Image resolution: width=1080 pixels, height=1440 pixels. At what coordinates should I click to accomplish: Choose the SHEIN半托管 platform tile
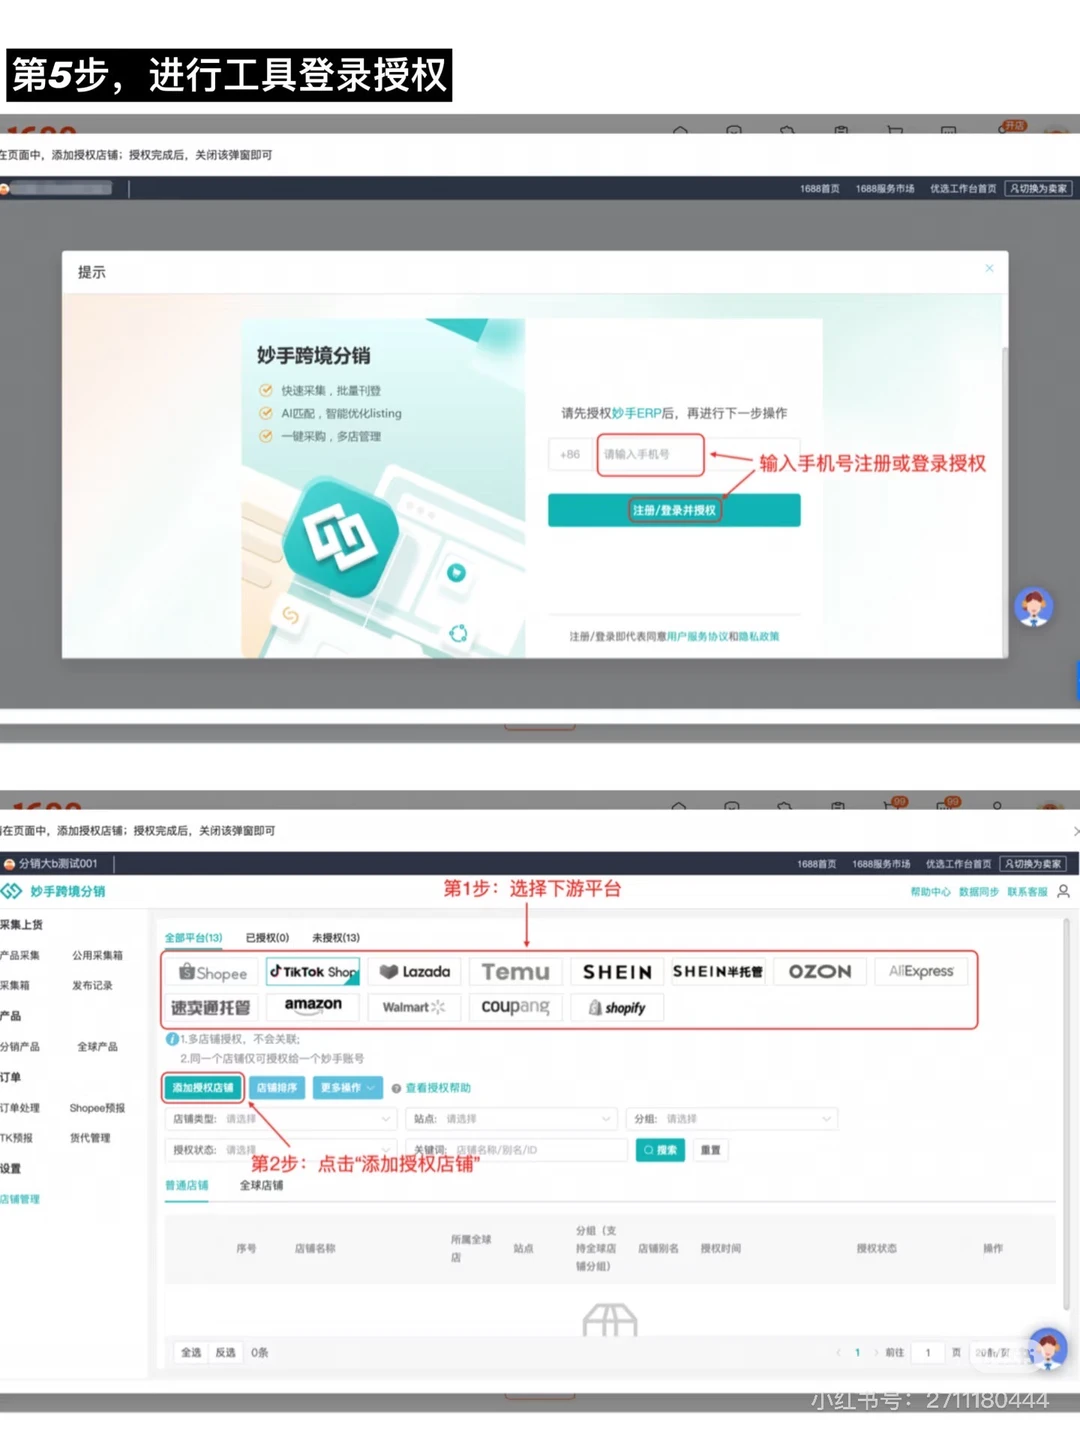tap(718, 972)
